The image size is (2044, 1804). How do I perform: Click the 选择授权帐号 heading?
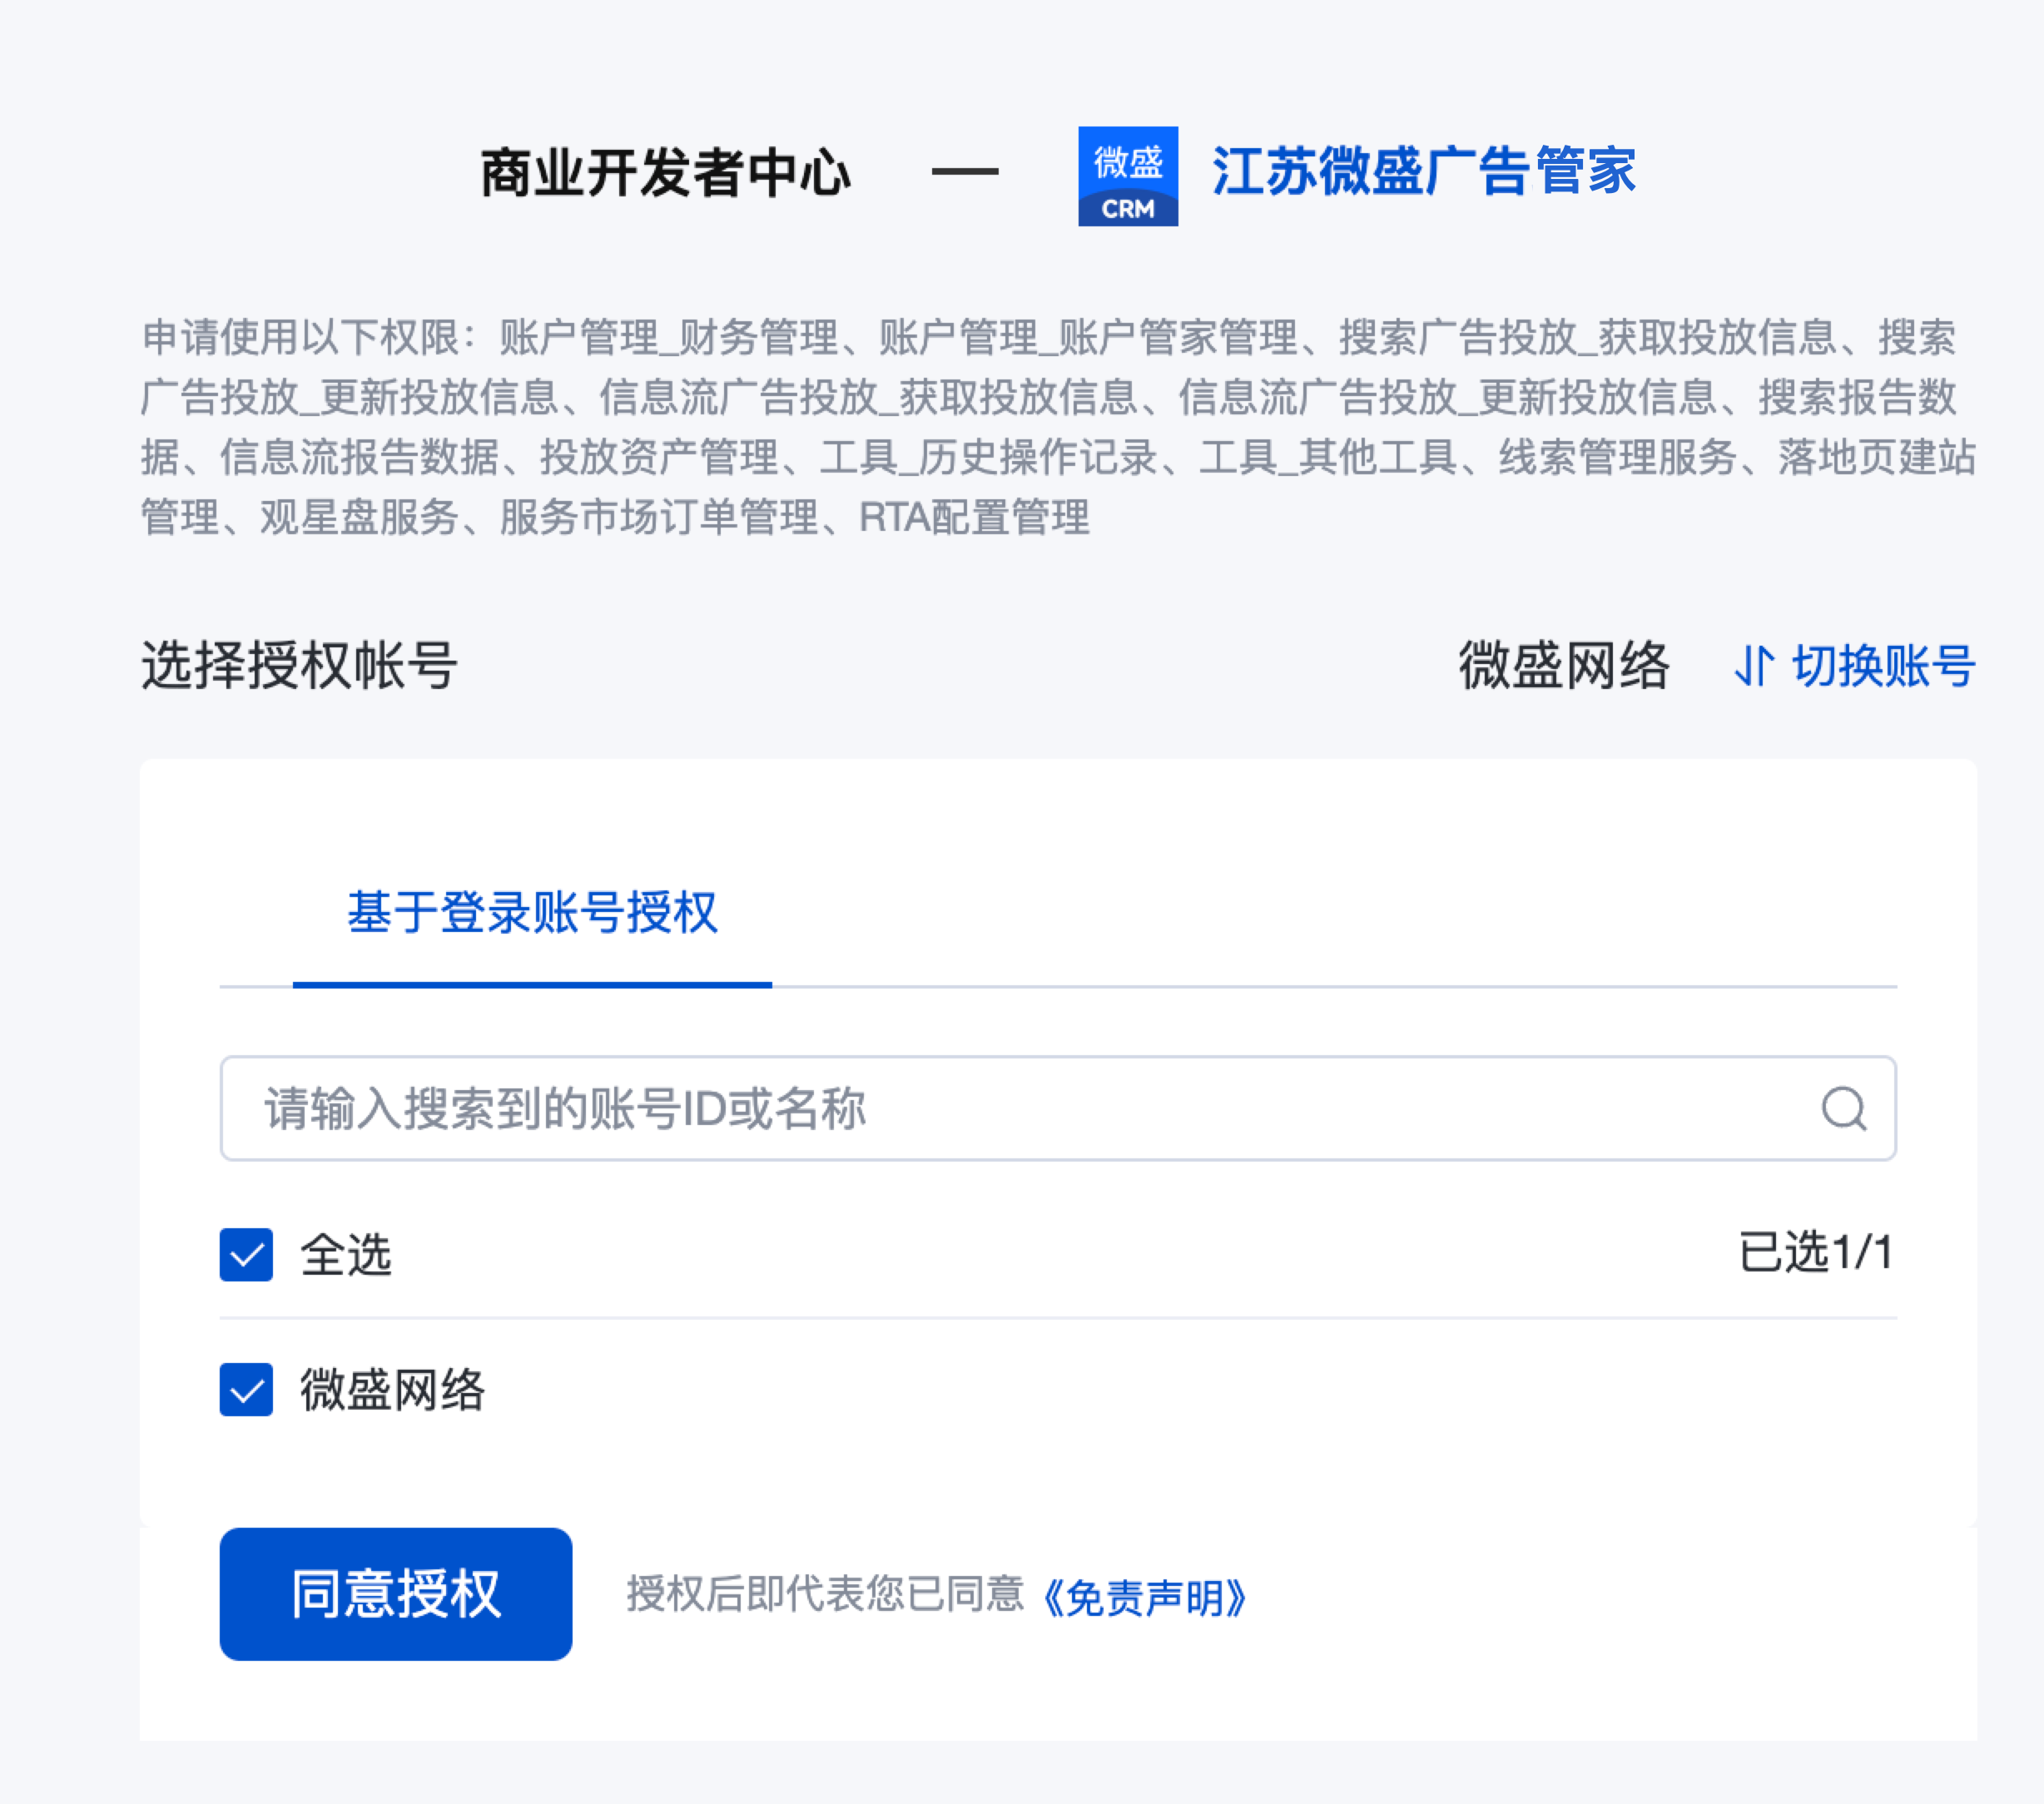[x=299, y=666]
